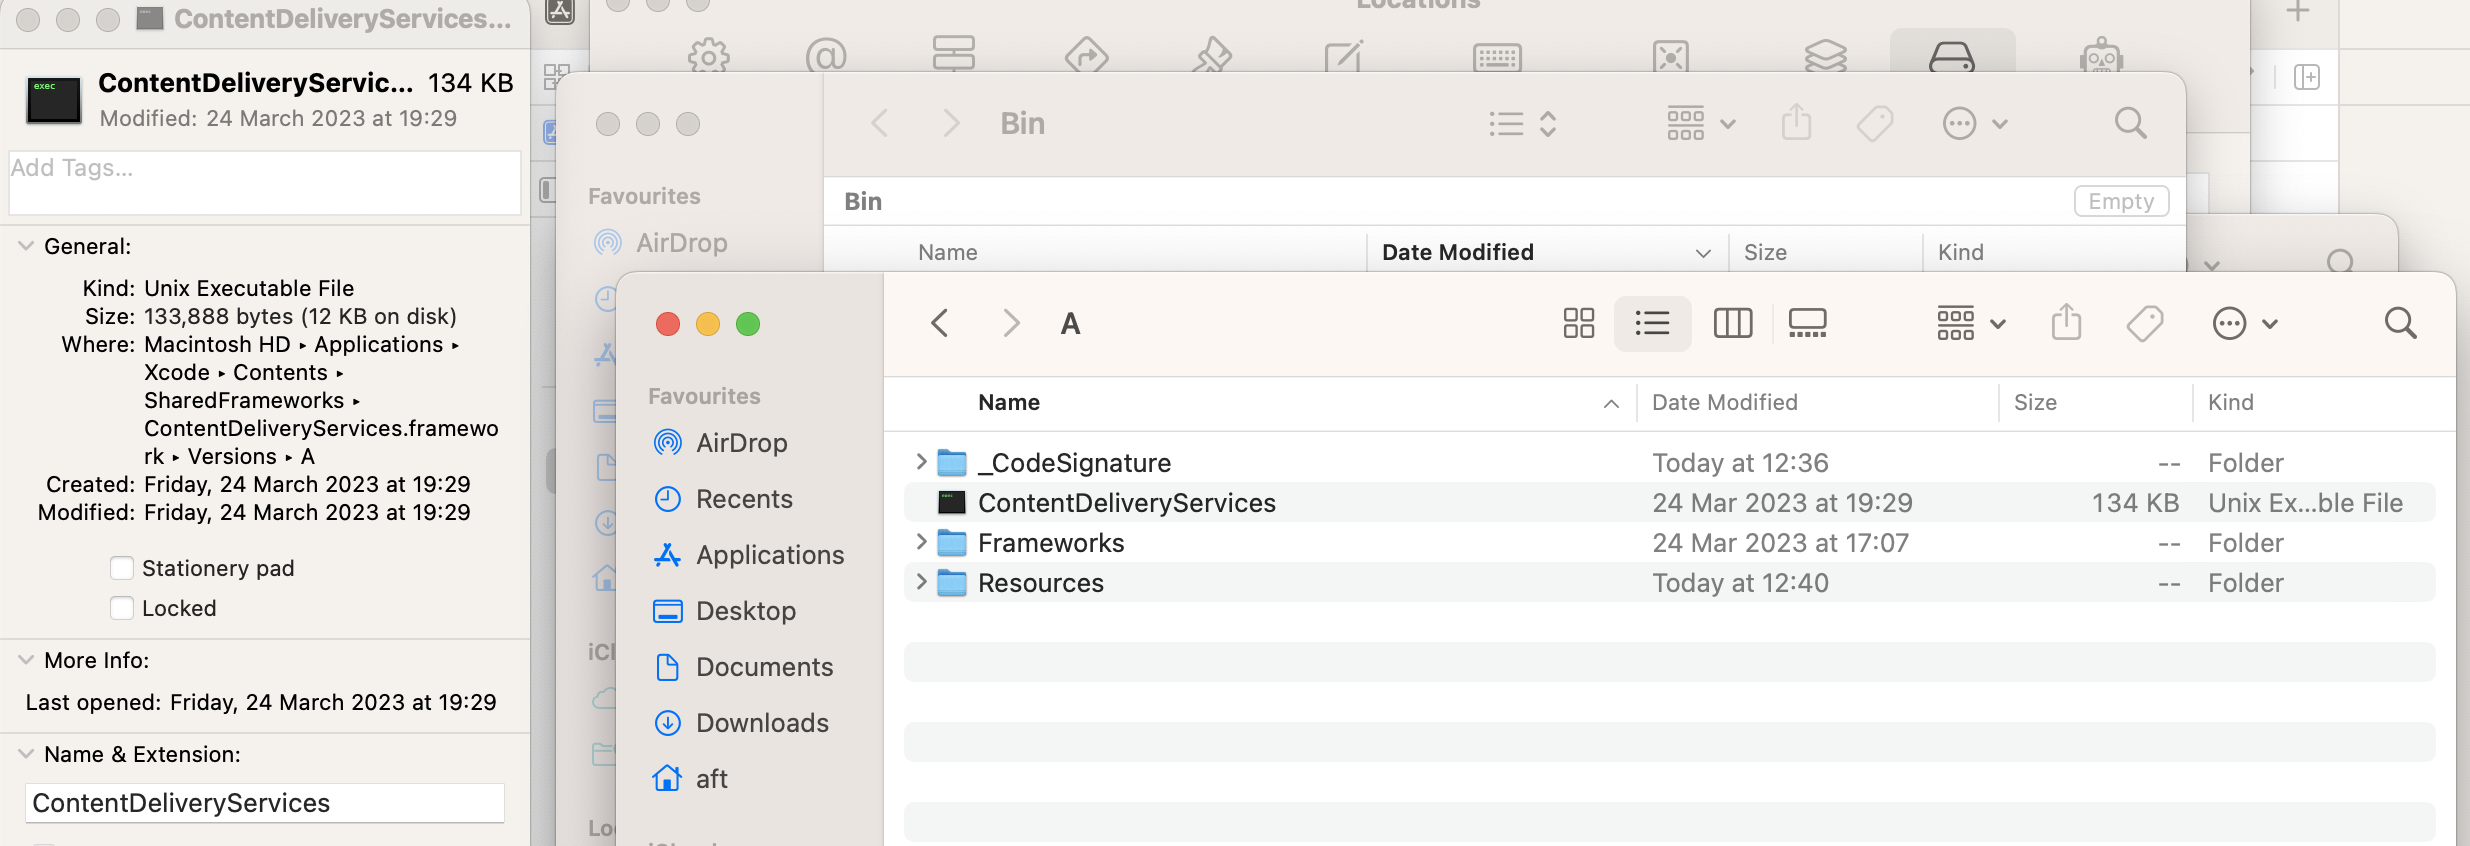Enable the Locked checkbox
Viewport: 2470px width, 846px height.
122,608
